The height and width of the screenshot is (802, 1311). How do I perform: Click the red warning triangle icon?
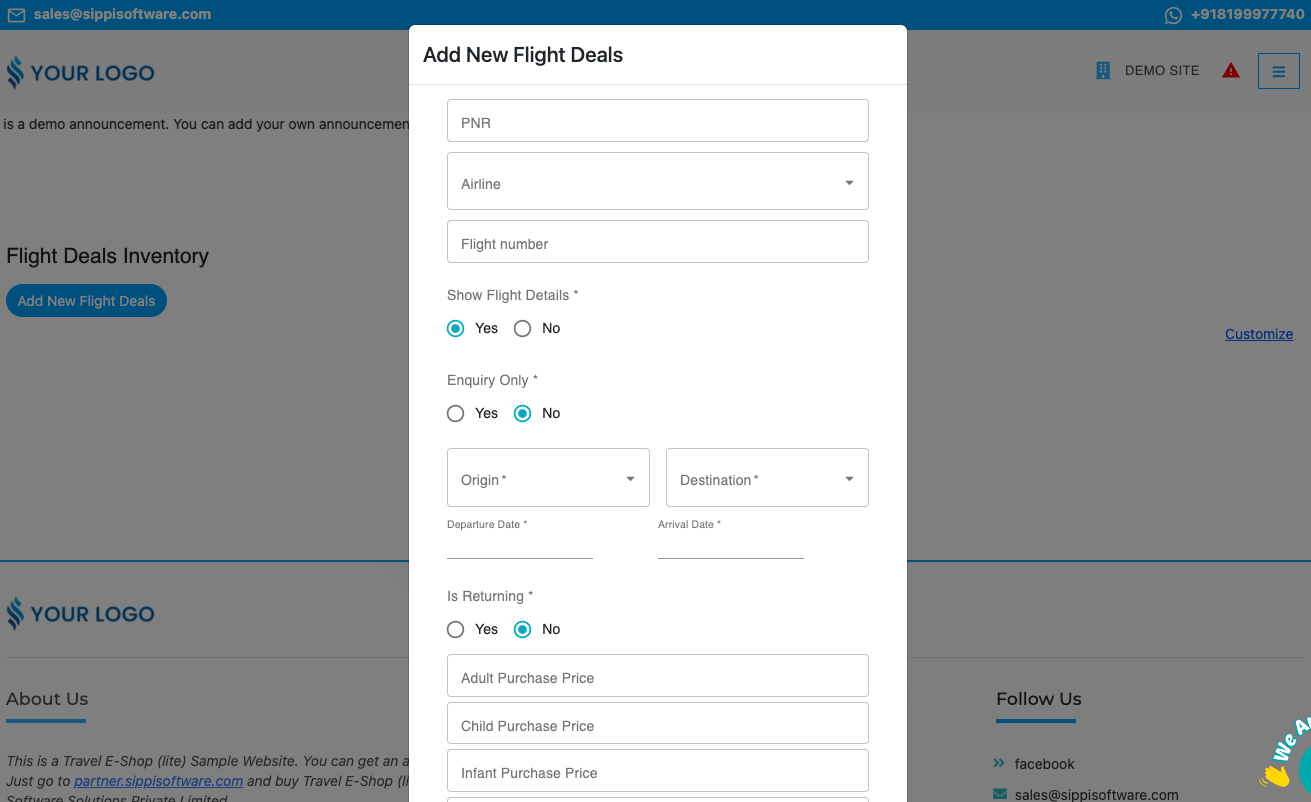click(1231, 70)
